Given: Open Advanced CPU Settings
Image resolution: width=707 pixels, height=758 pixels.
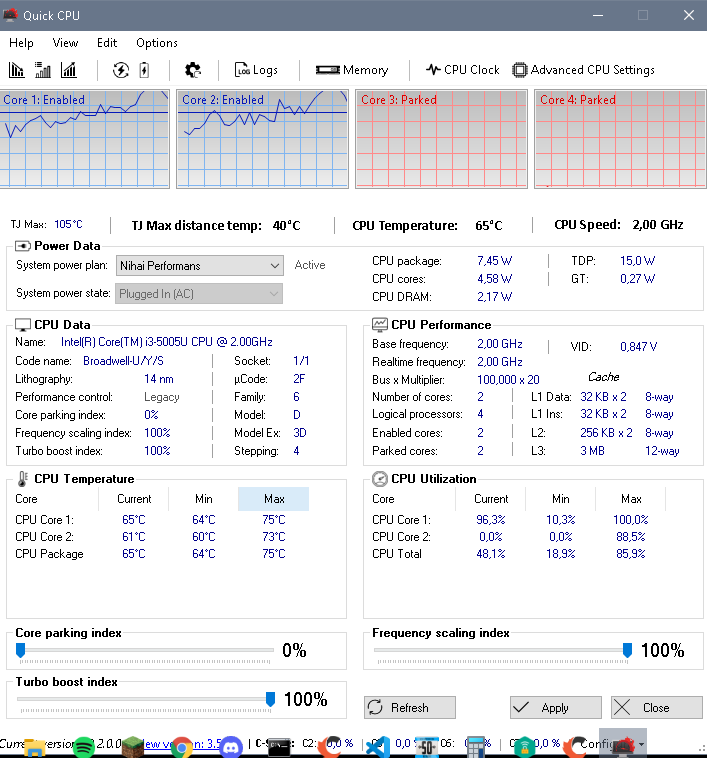Looking at the screenshot, I should (x=583, y=70).
